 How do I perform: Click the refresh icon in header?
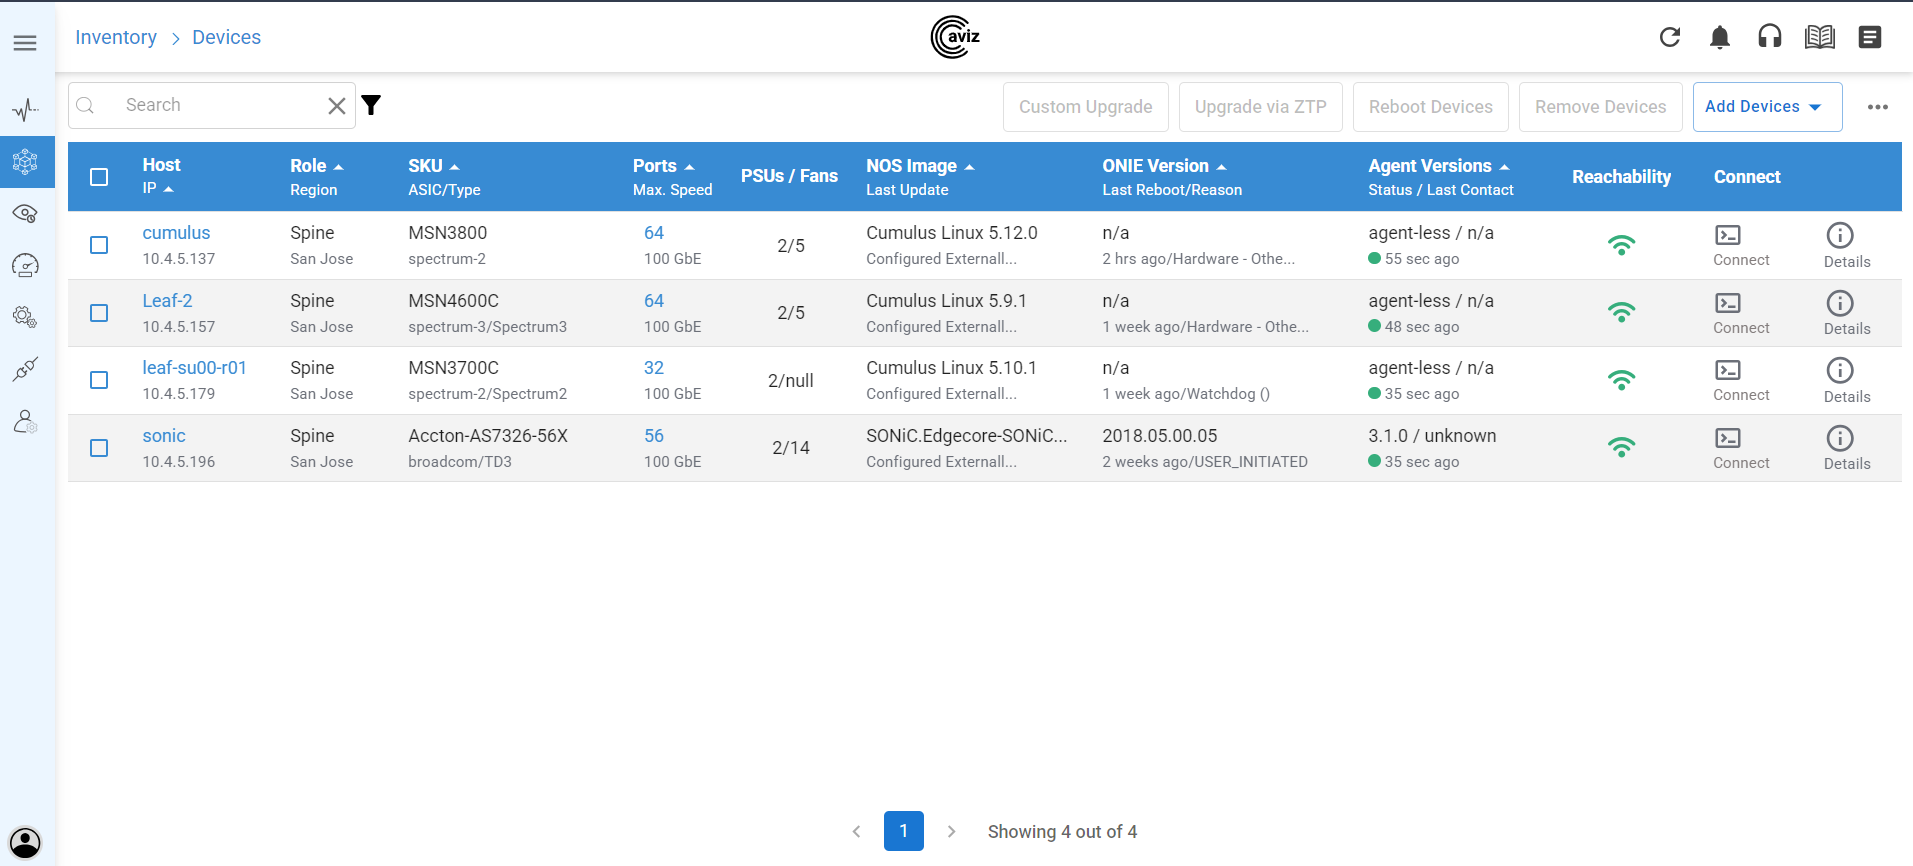[1670, 37]
